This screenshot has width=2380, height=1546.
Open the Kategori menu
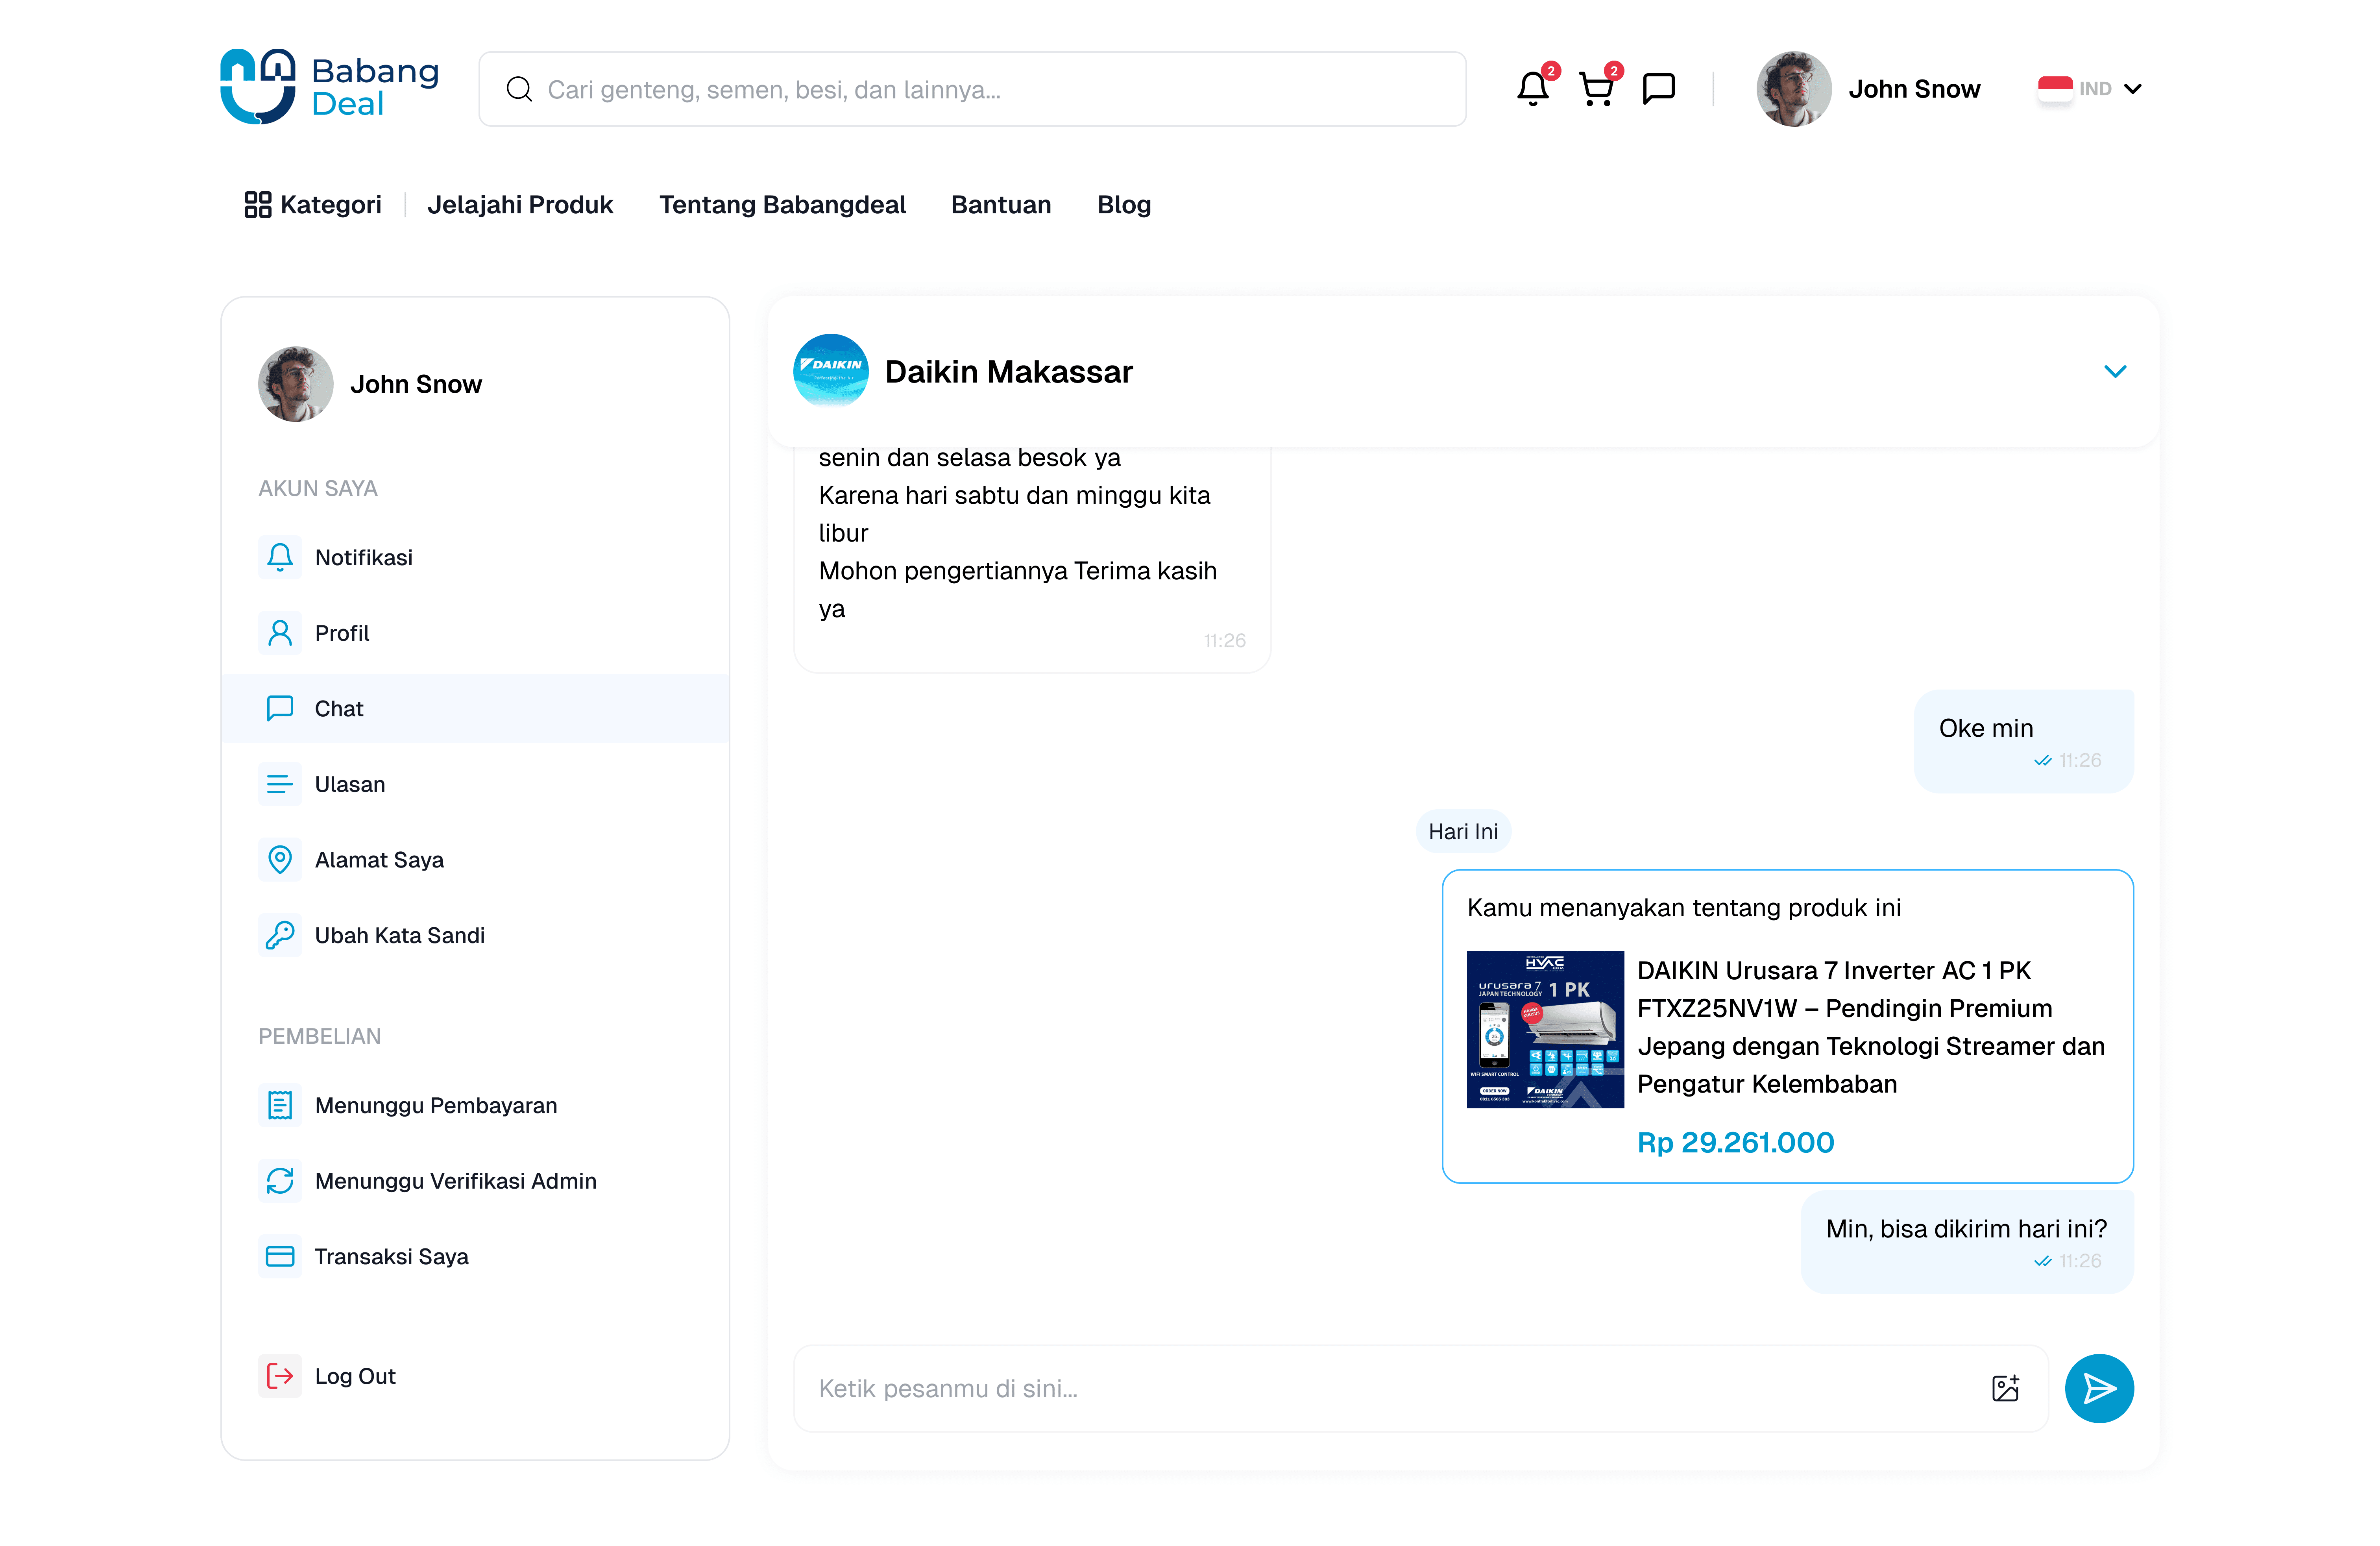[313, 205]
